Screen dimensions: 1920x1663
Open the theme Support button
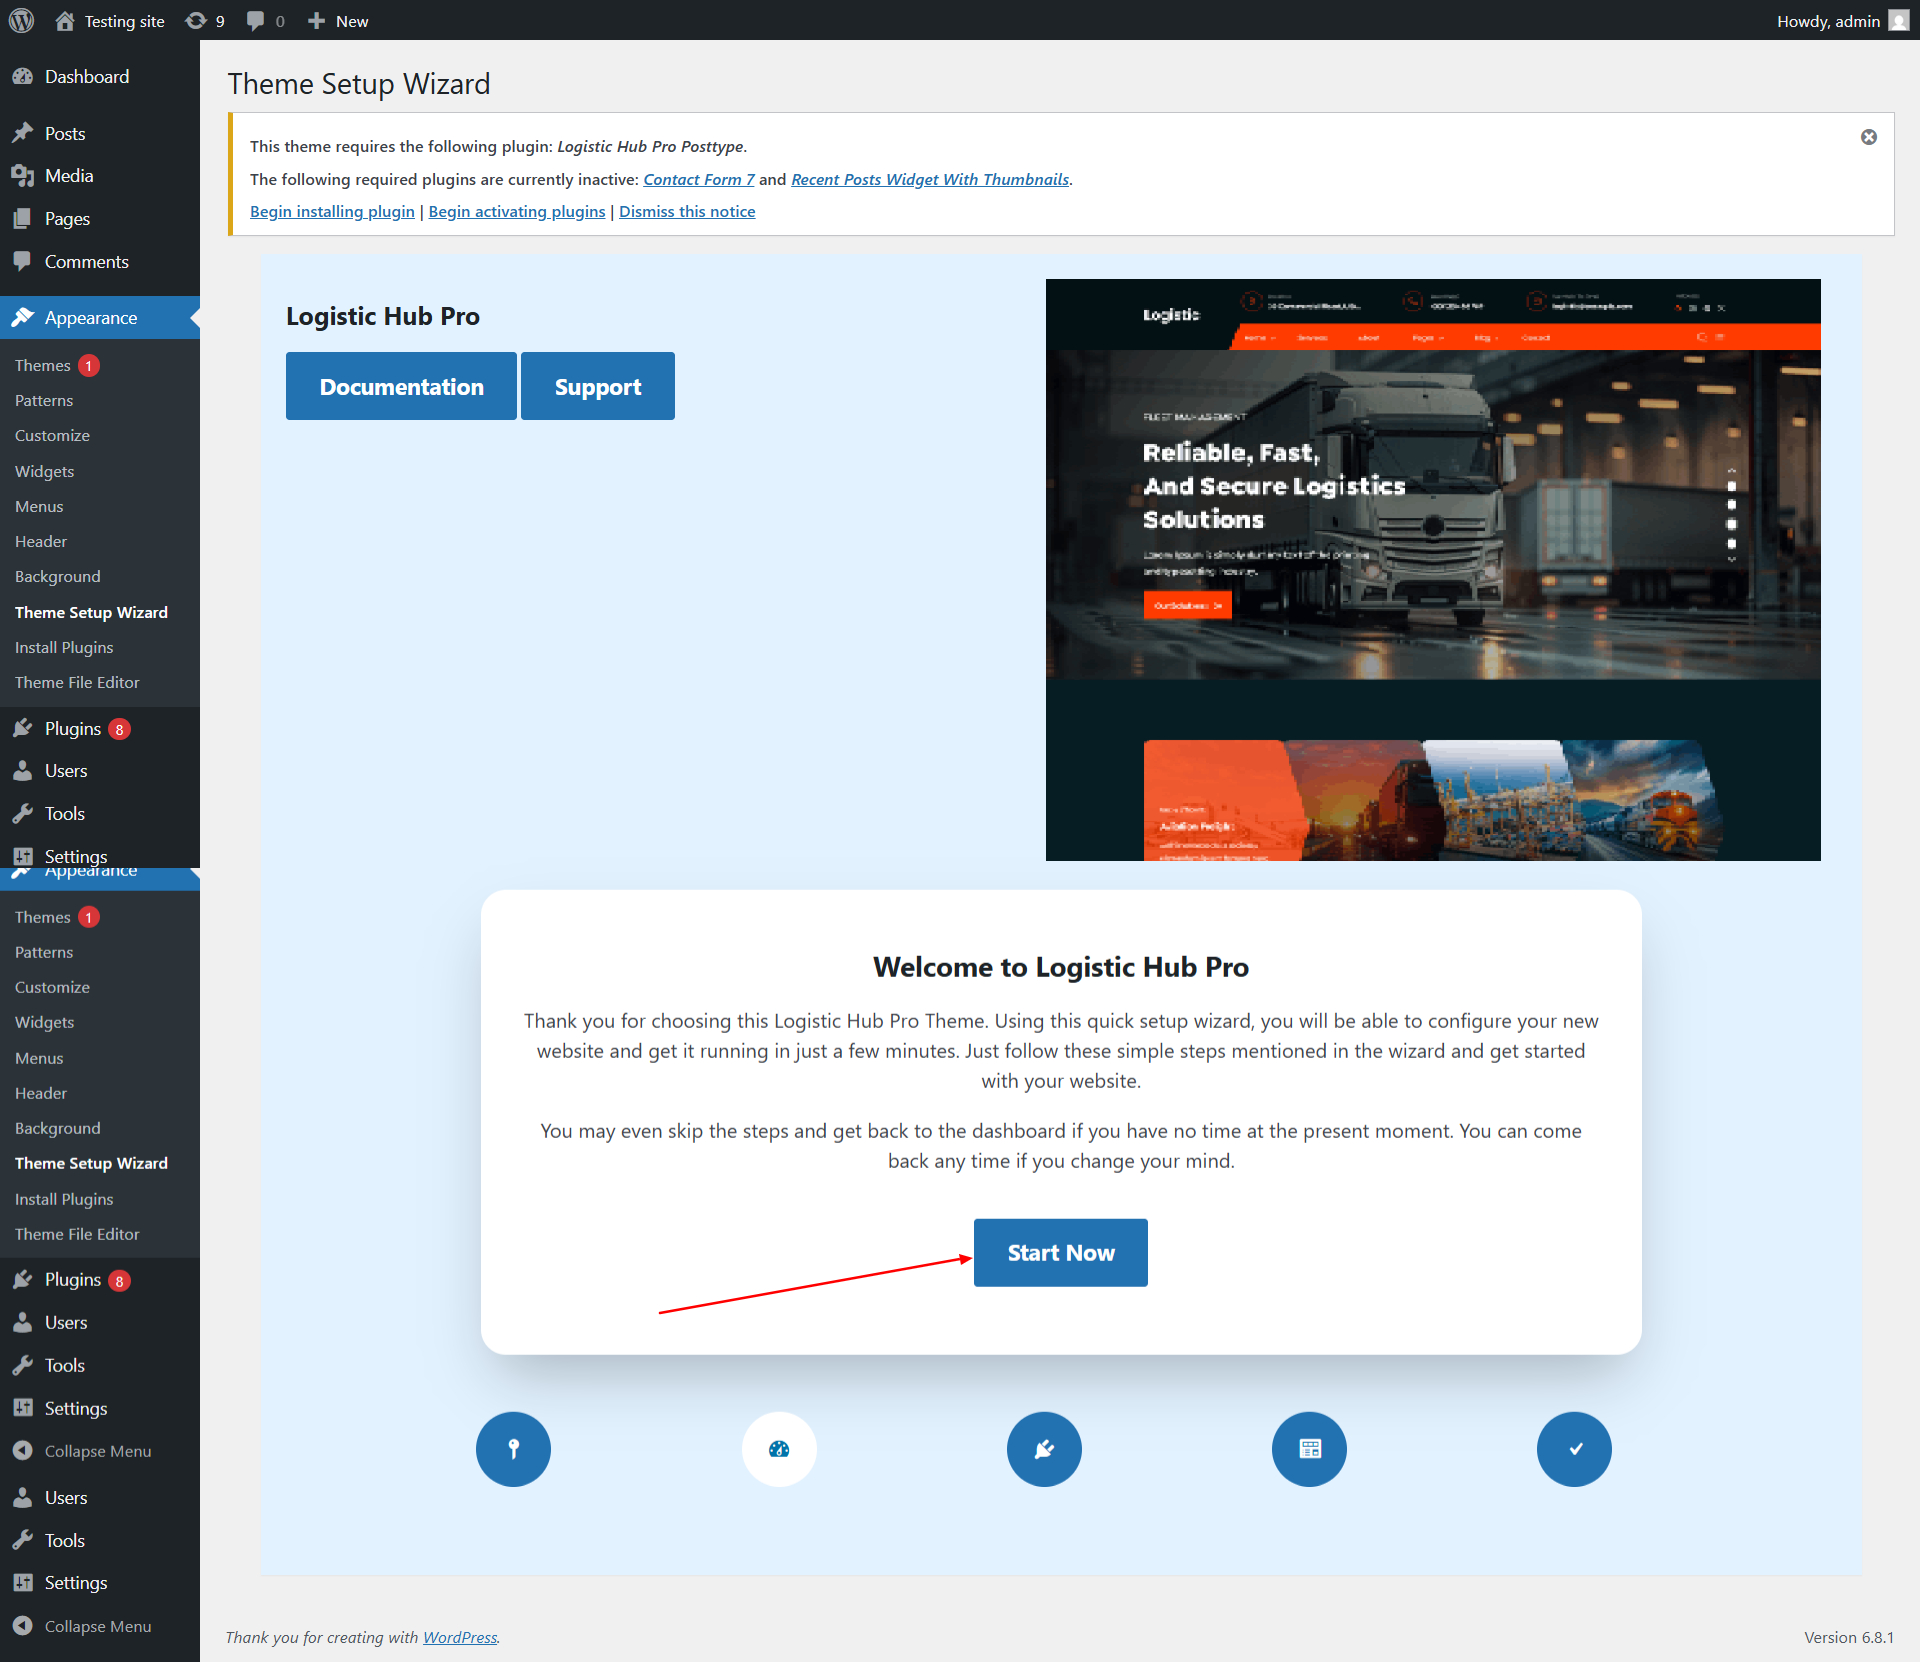[x=598, y=386]
